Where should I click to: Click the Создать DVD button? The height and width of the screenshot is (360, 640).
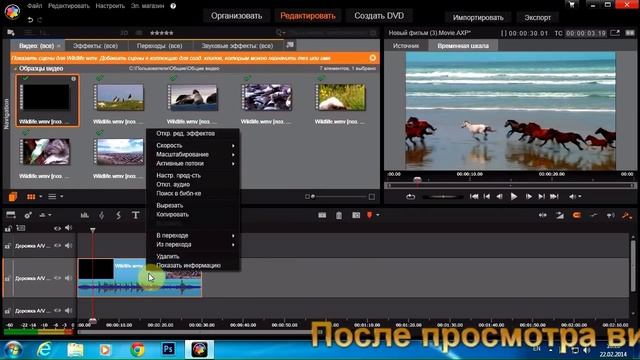(x=379, y=16)
